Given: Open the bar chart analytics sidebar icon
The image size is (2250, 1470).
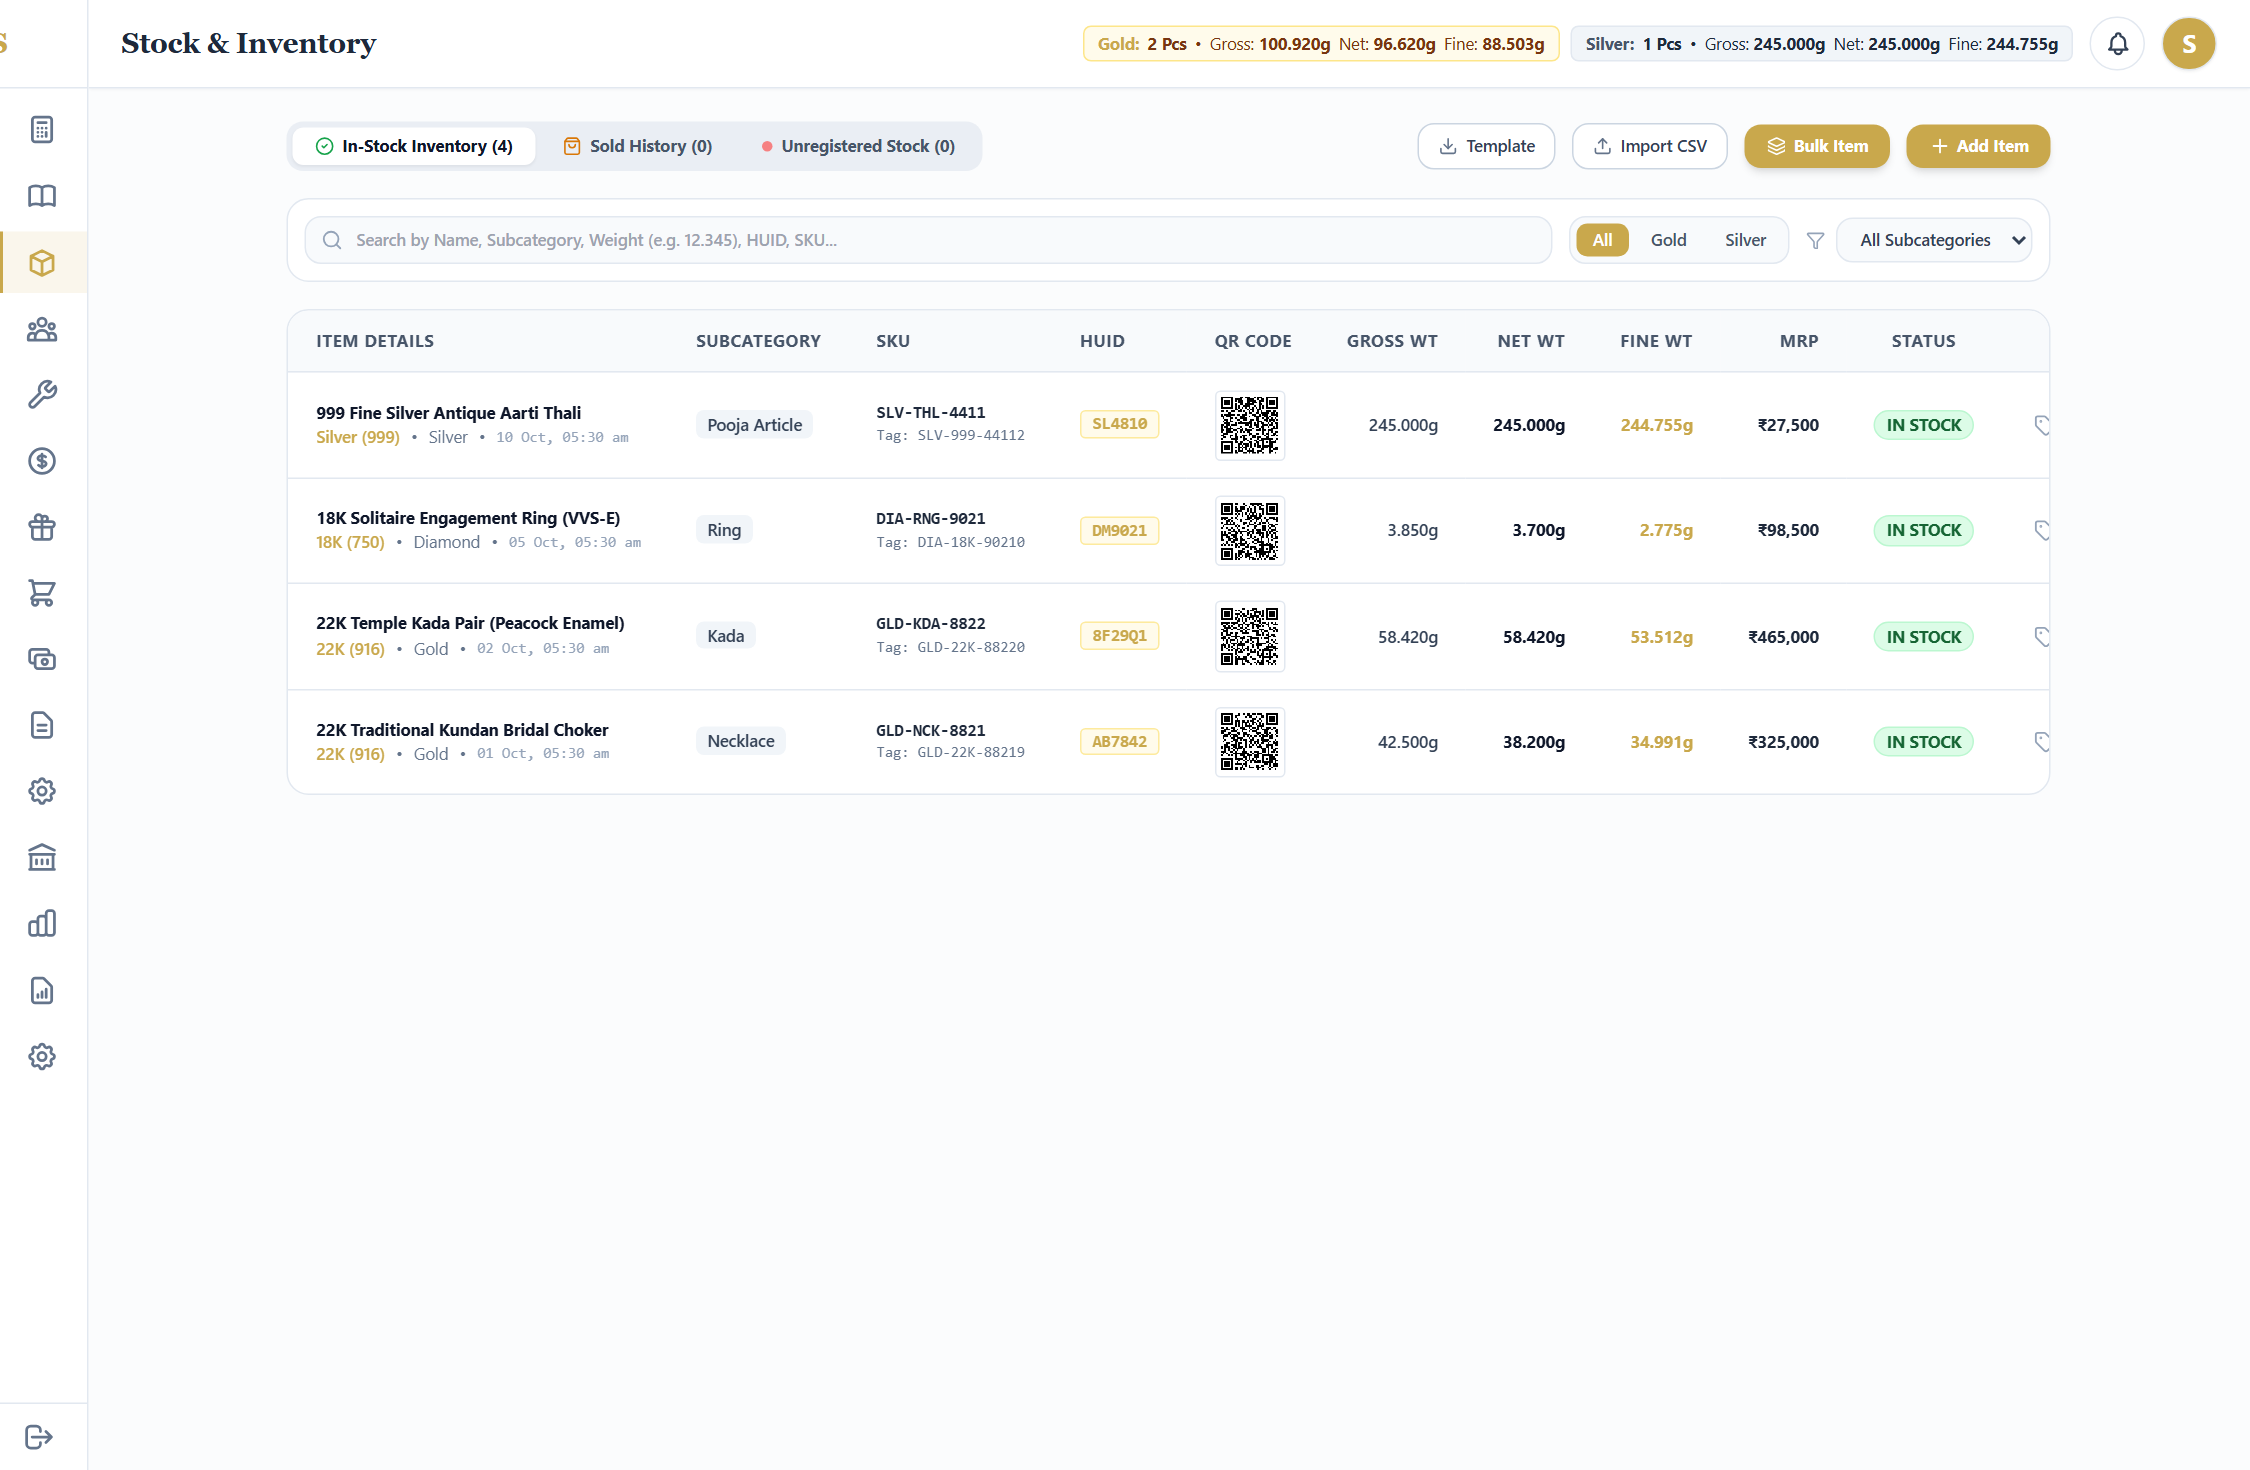Looking at the screenshot, I should [42, 923].
